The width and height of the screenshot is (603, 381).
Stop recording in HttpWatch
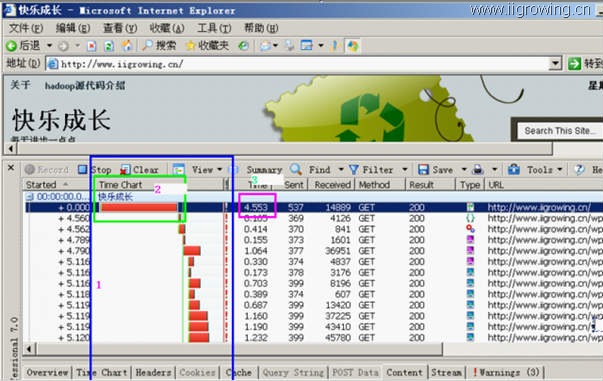(x=95, y=170)
